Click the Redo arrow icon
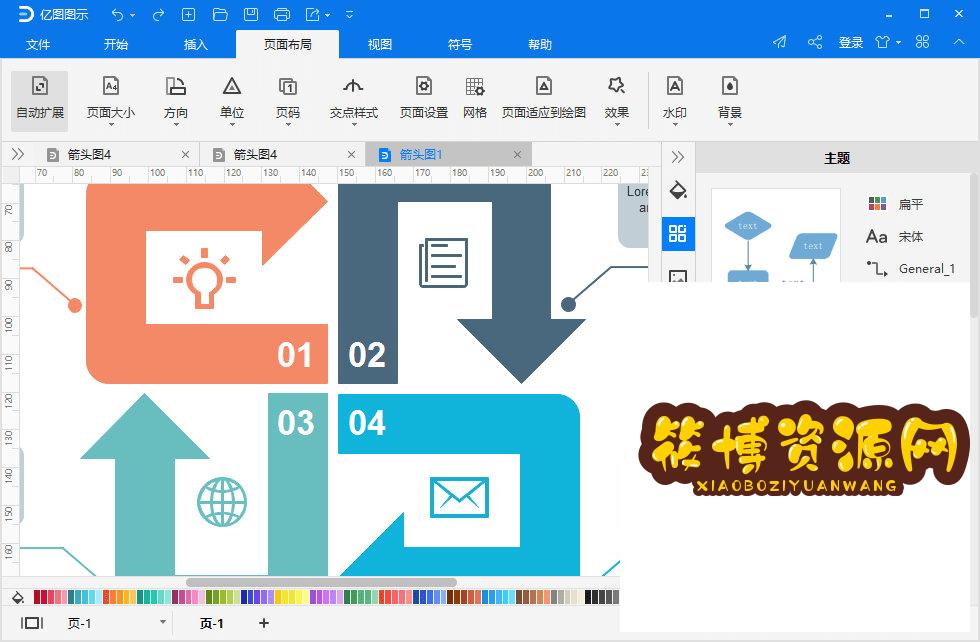 point(158,14)
